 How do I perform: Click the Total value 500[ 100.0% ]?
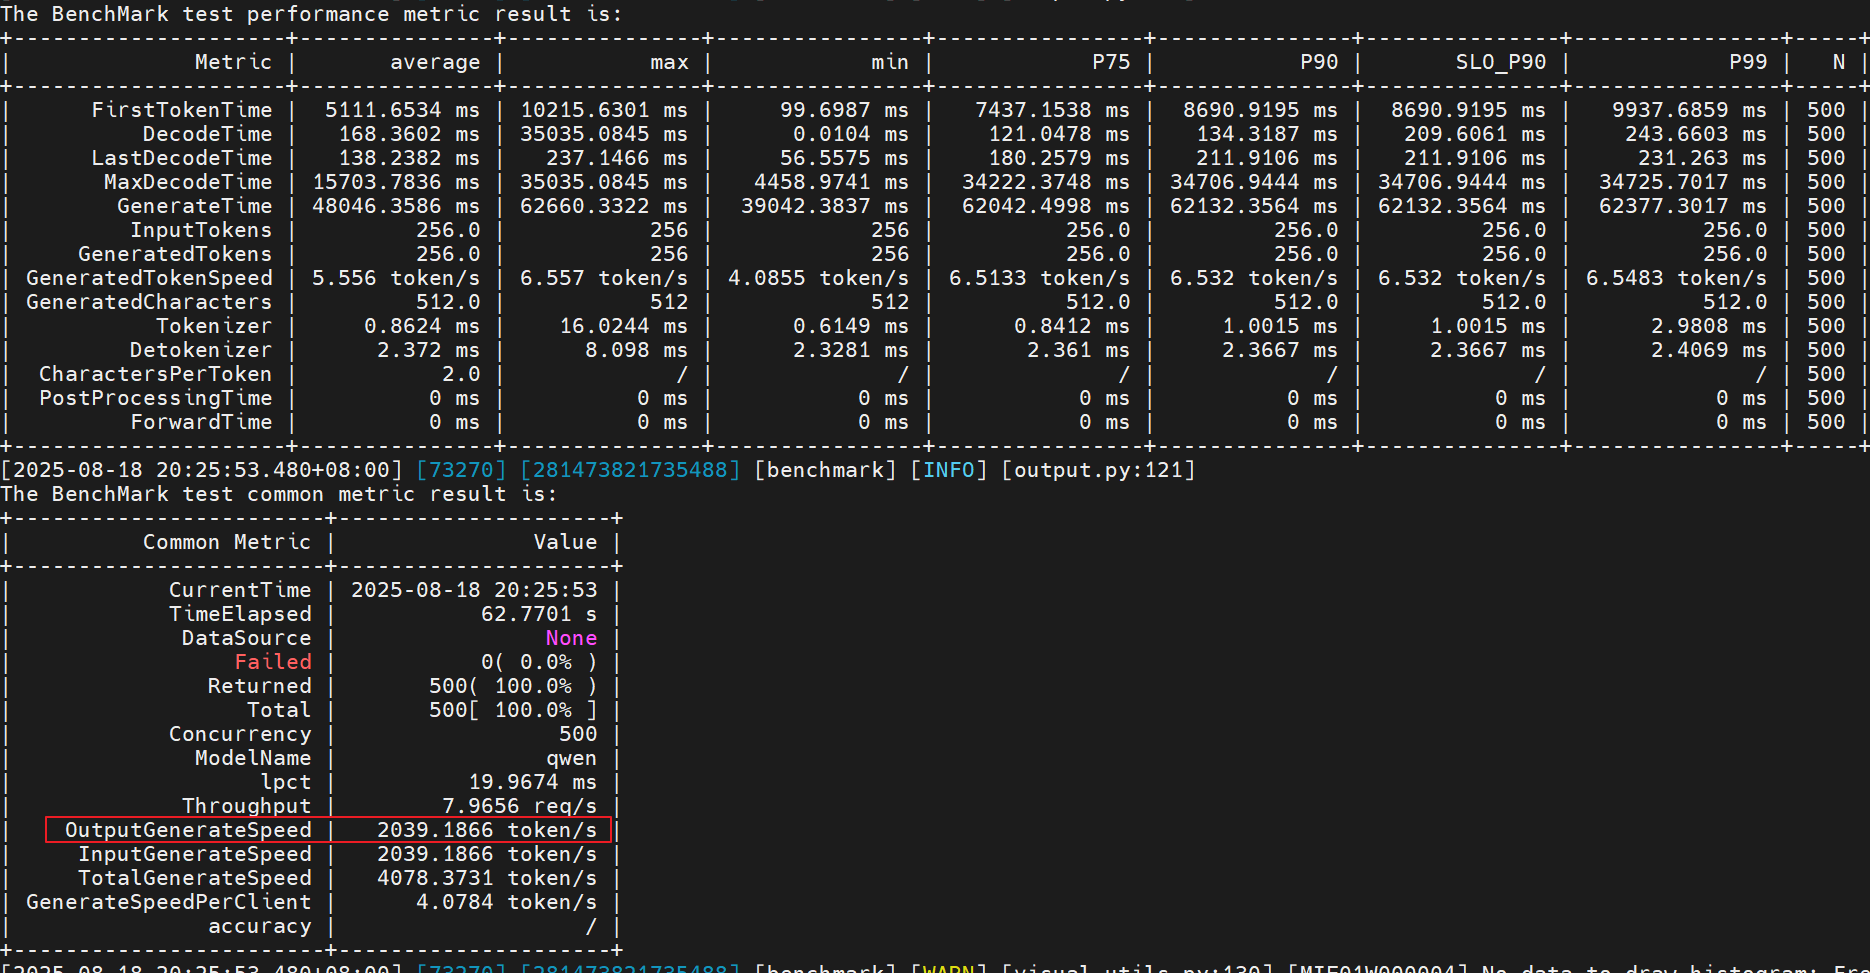[513, 710]
